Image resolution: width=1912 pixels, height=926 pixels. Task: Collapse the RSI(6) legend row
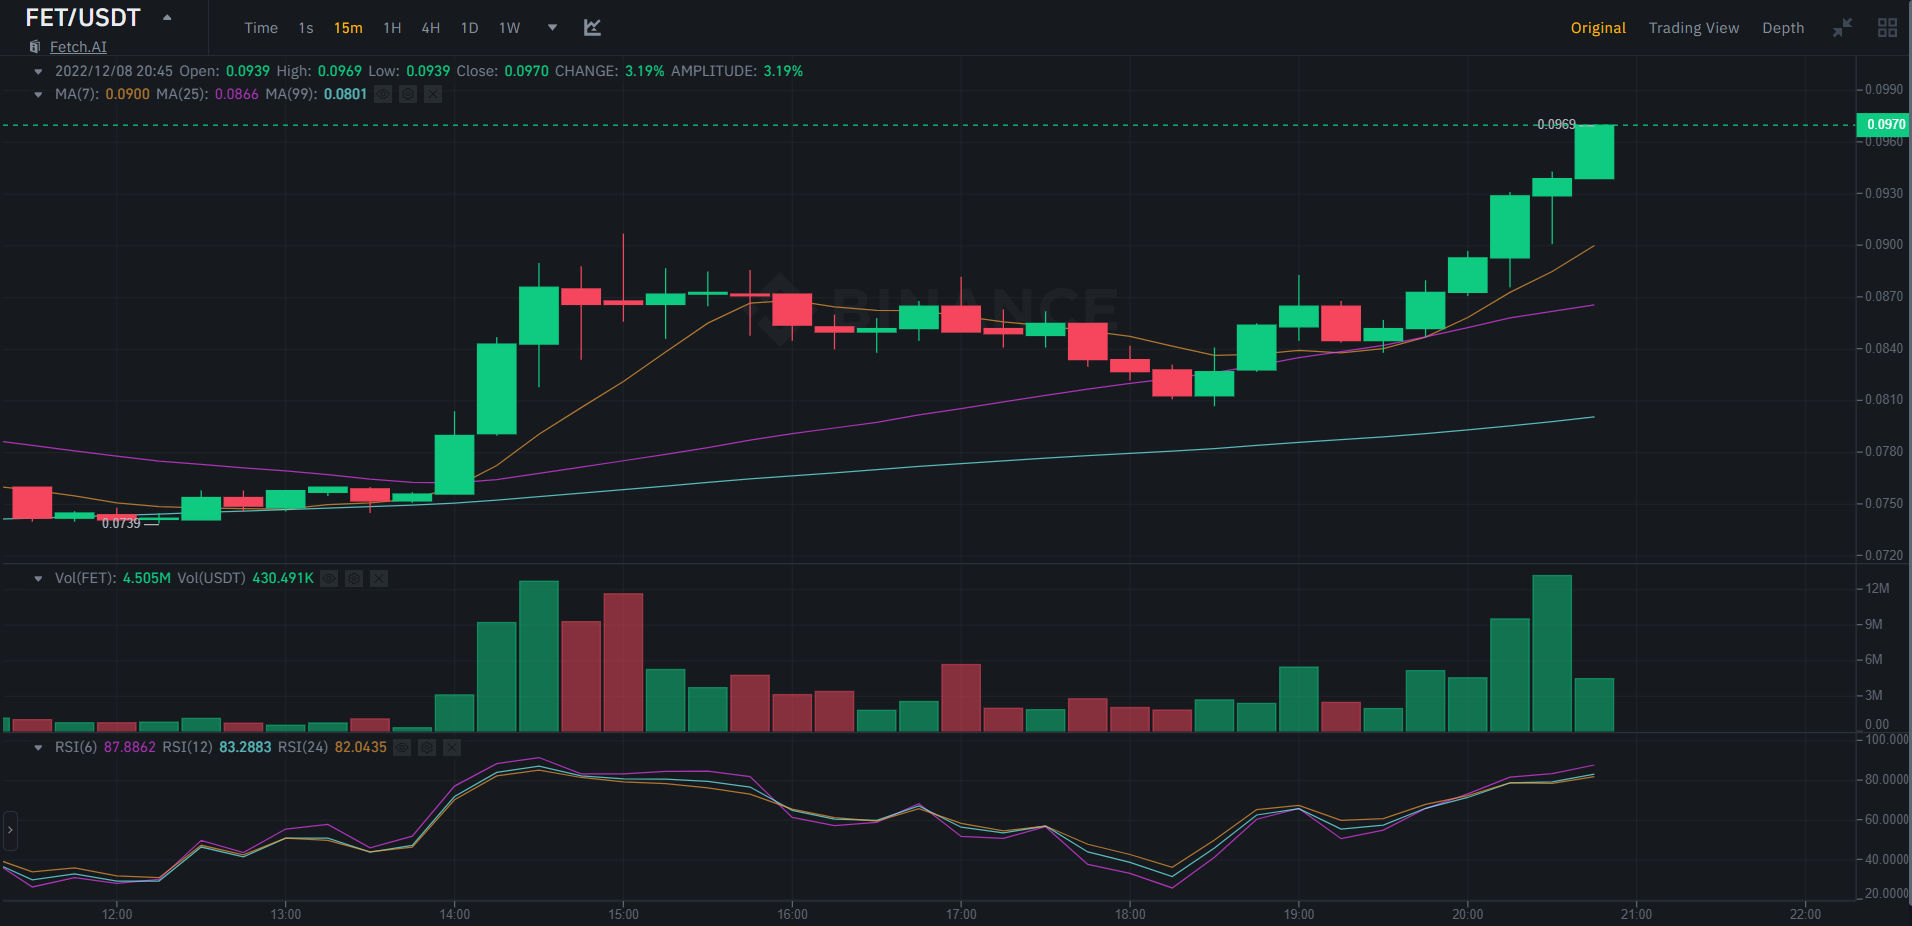coord(38,747)
